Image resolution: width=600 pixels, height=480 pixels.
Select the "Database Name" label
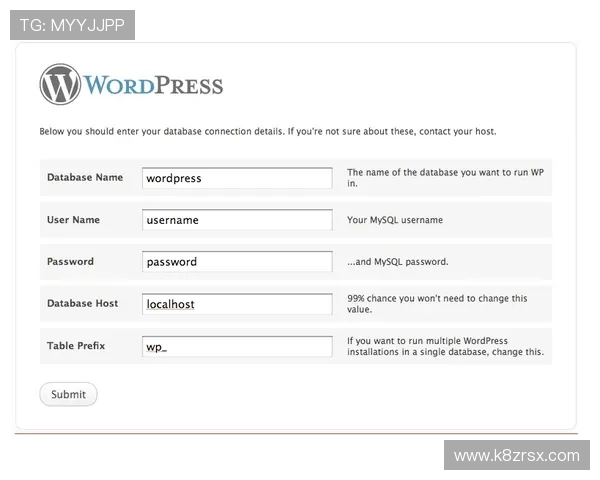point(85,177)
